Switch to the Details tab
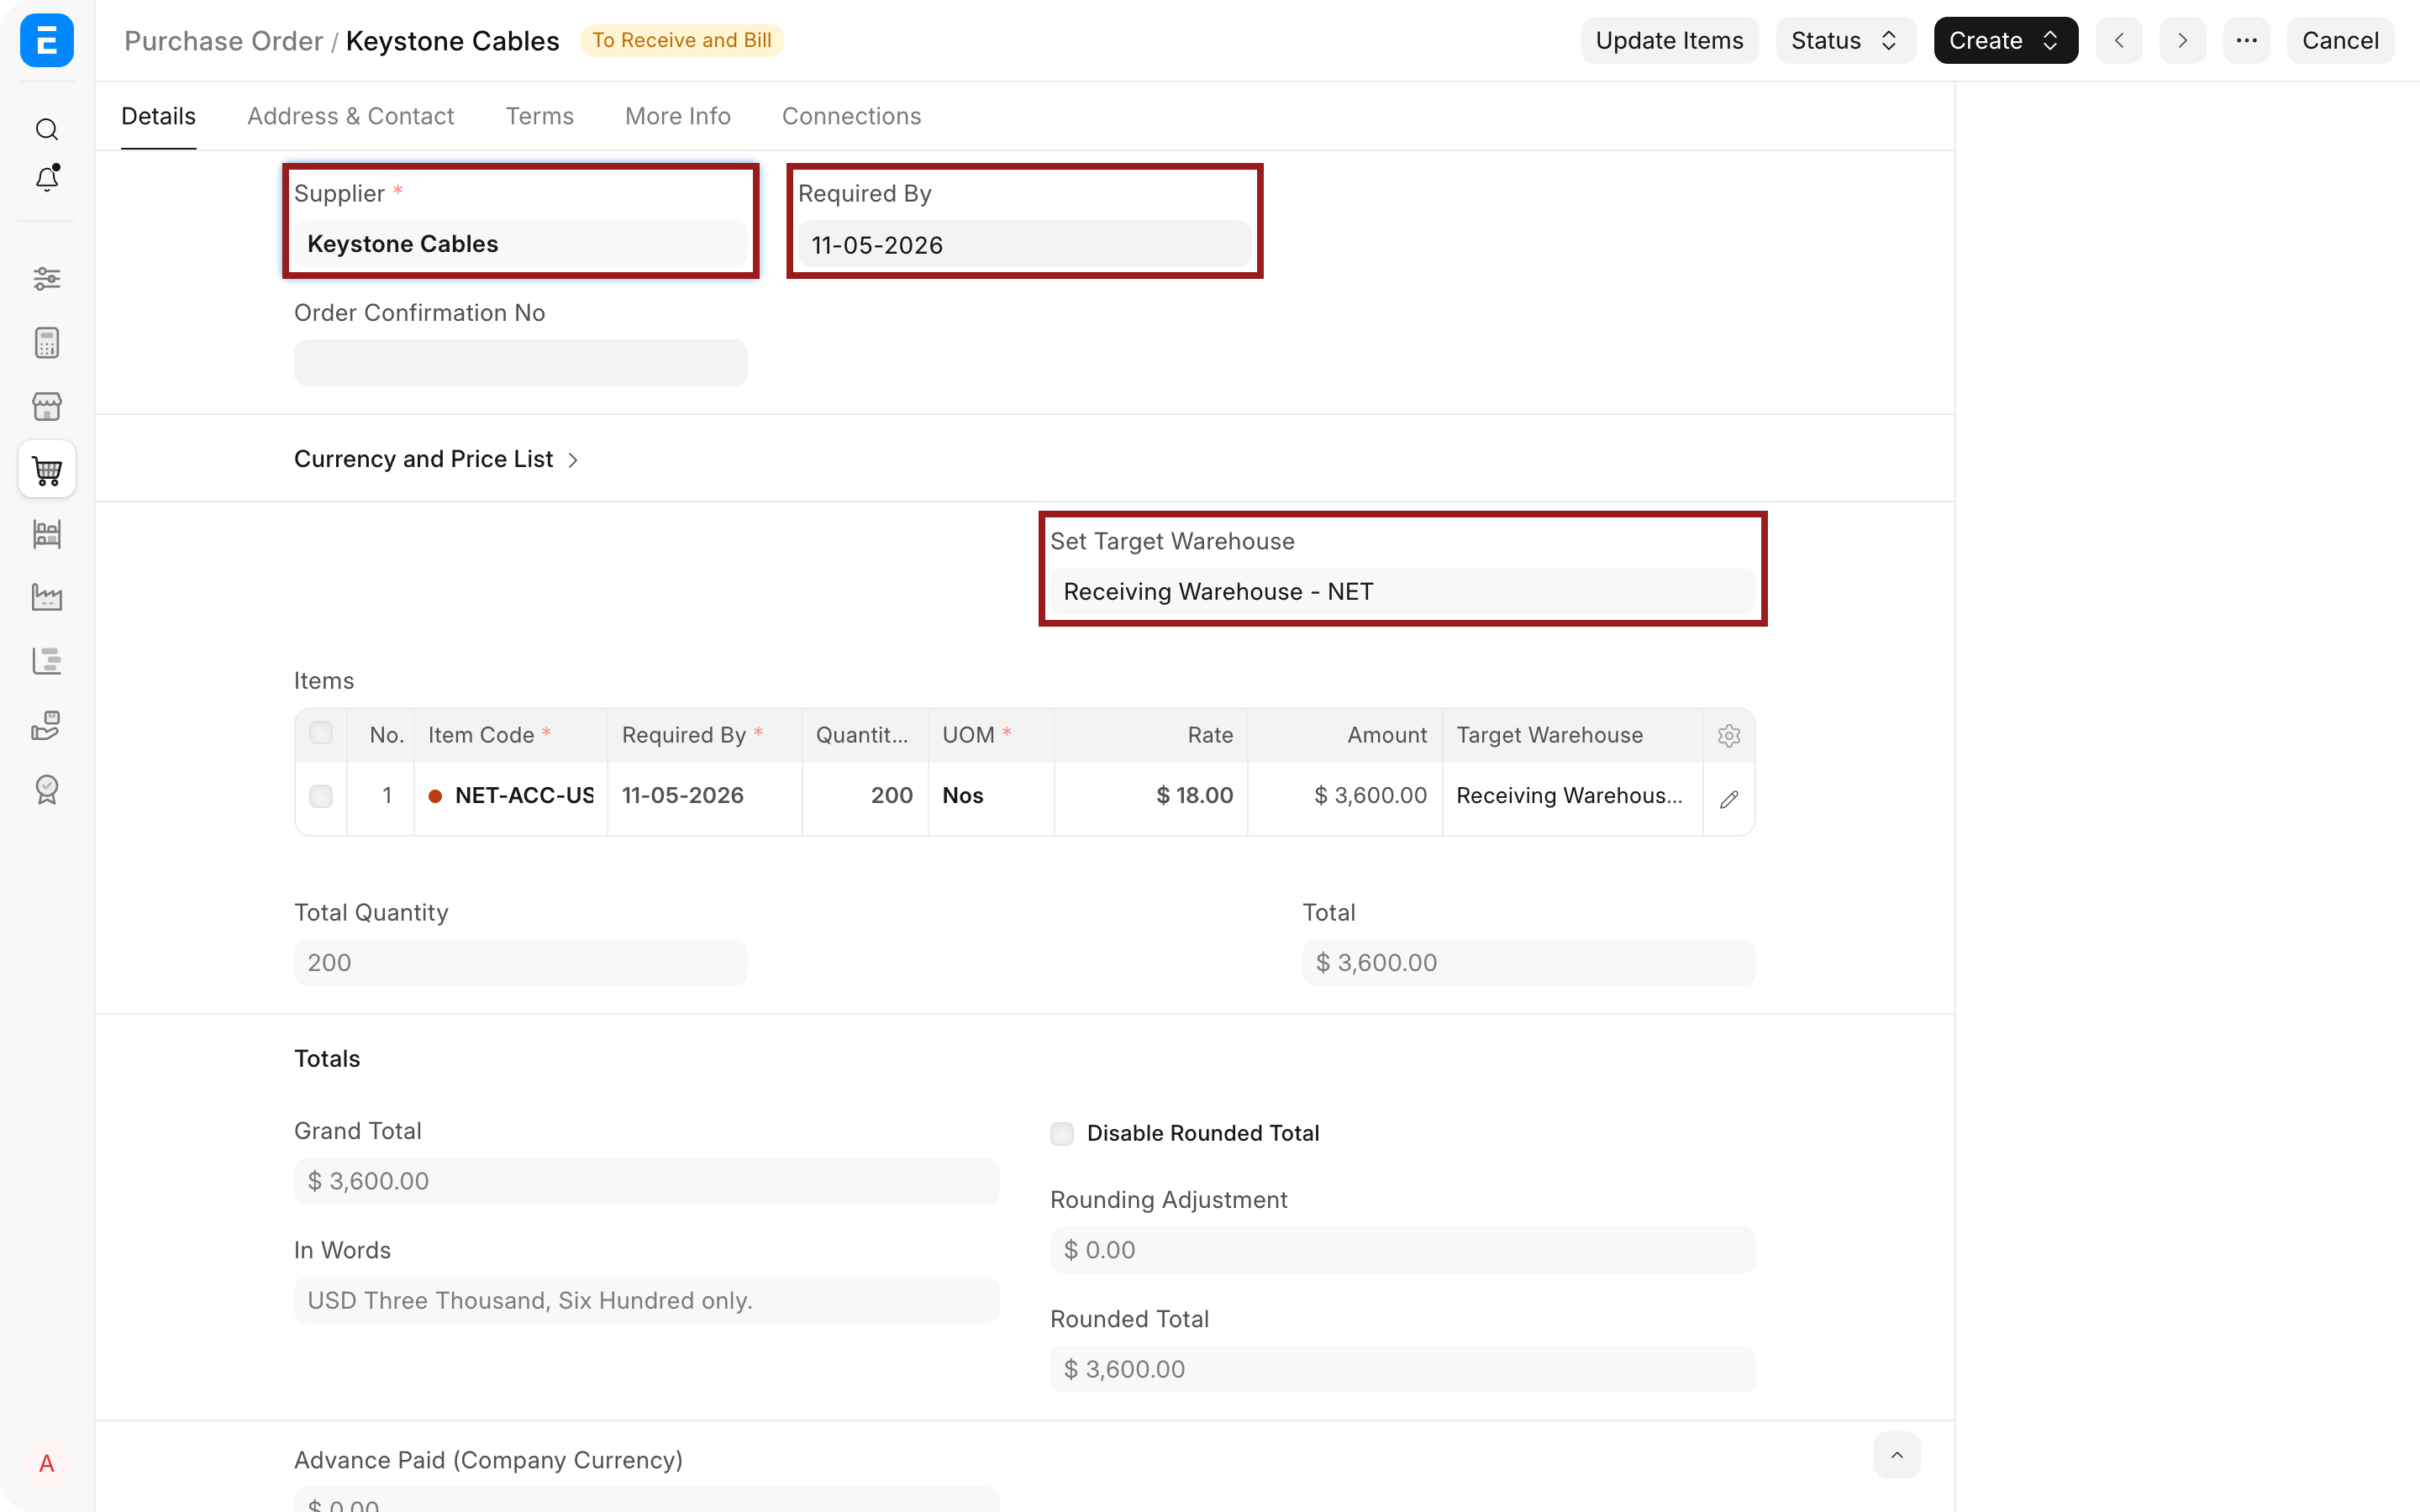Viewport: 2420px width, 1512px height. click(158, 116)
